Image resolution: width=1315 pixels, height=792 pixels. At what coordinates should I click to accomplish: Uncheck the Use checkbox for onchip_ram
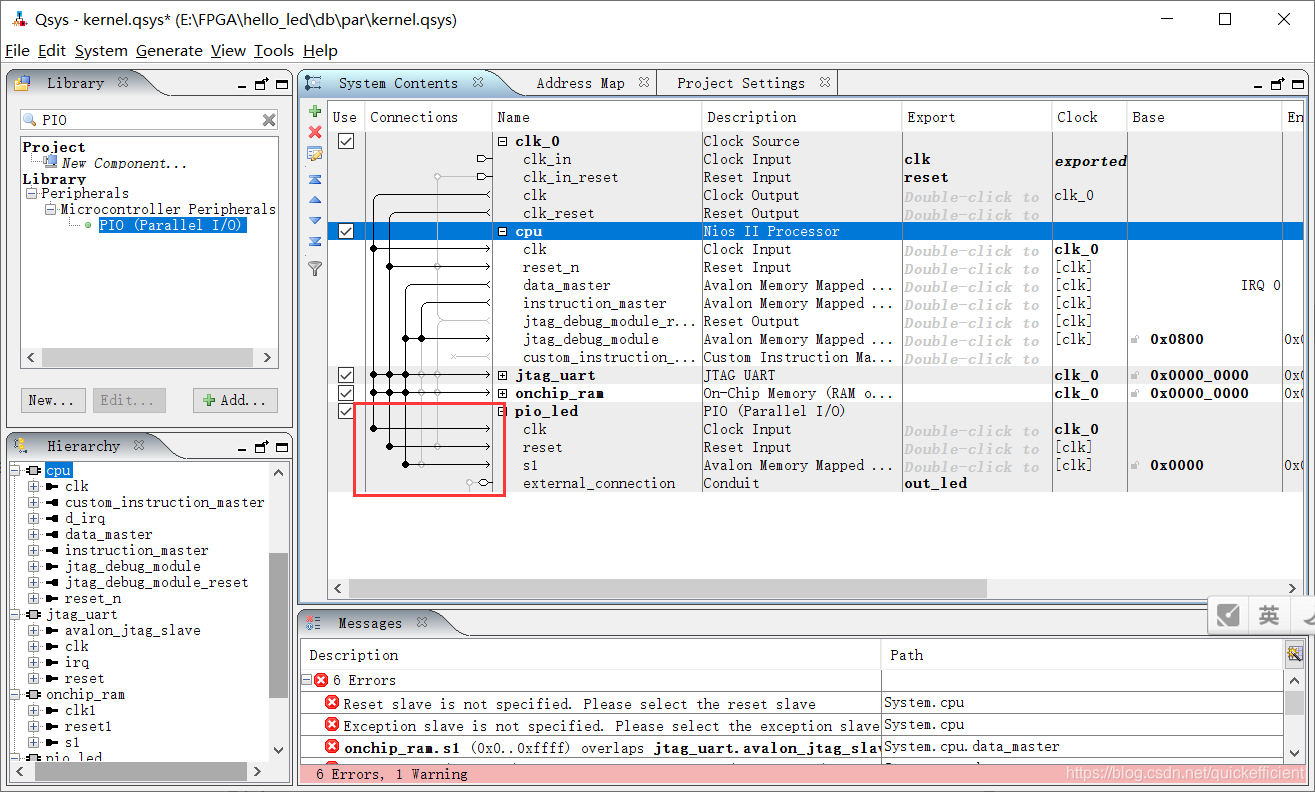coord(345,393)
